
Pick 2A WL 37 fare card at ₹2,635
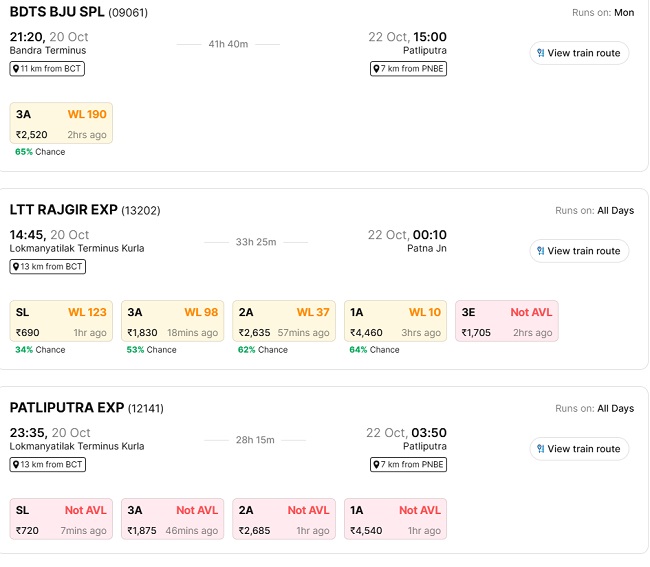[x=284, y=322]
